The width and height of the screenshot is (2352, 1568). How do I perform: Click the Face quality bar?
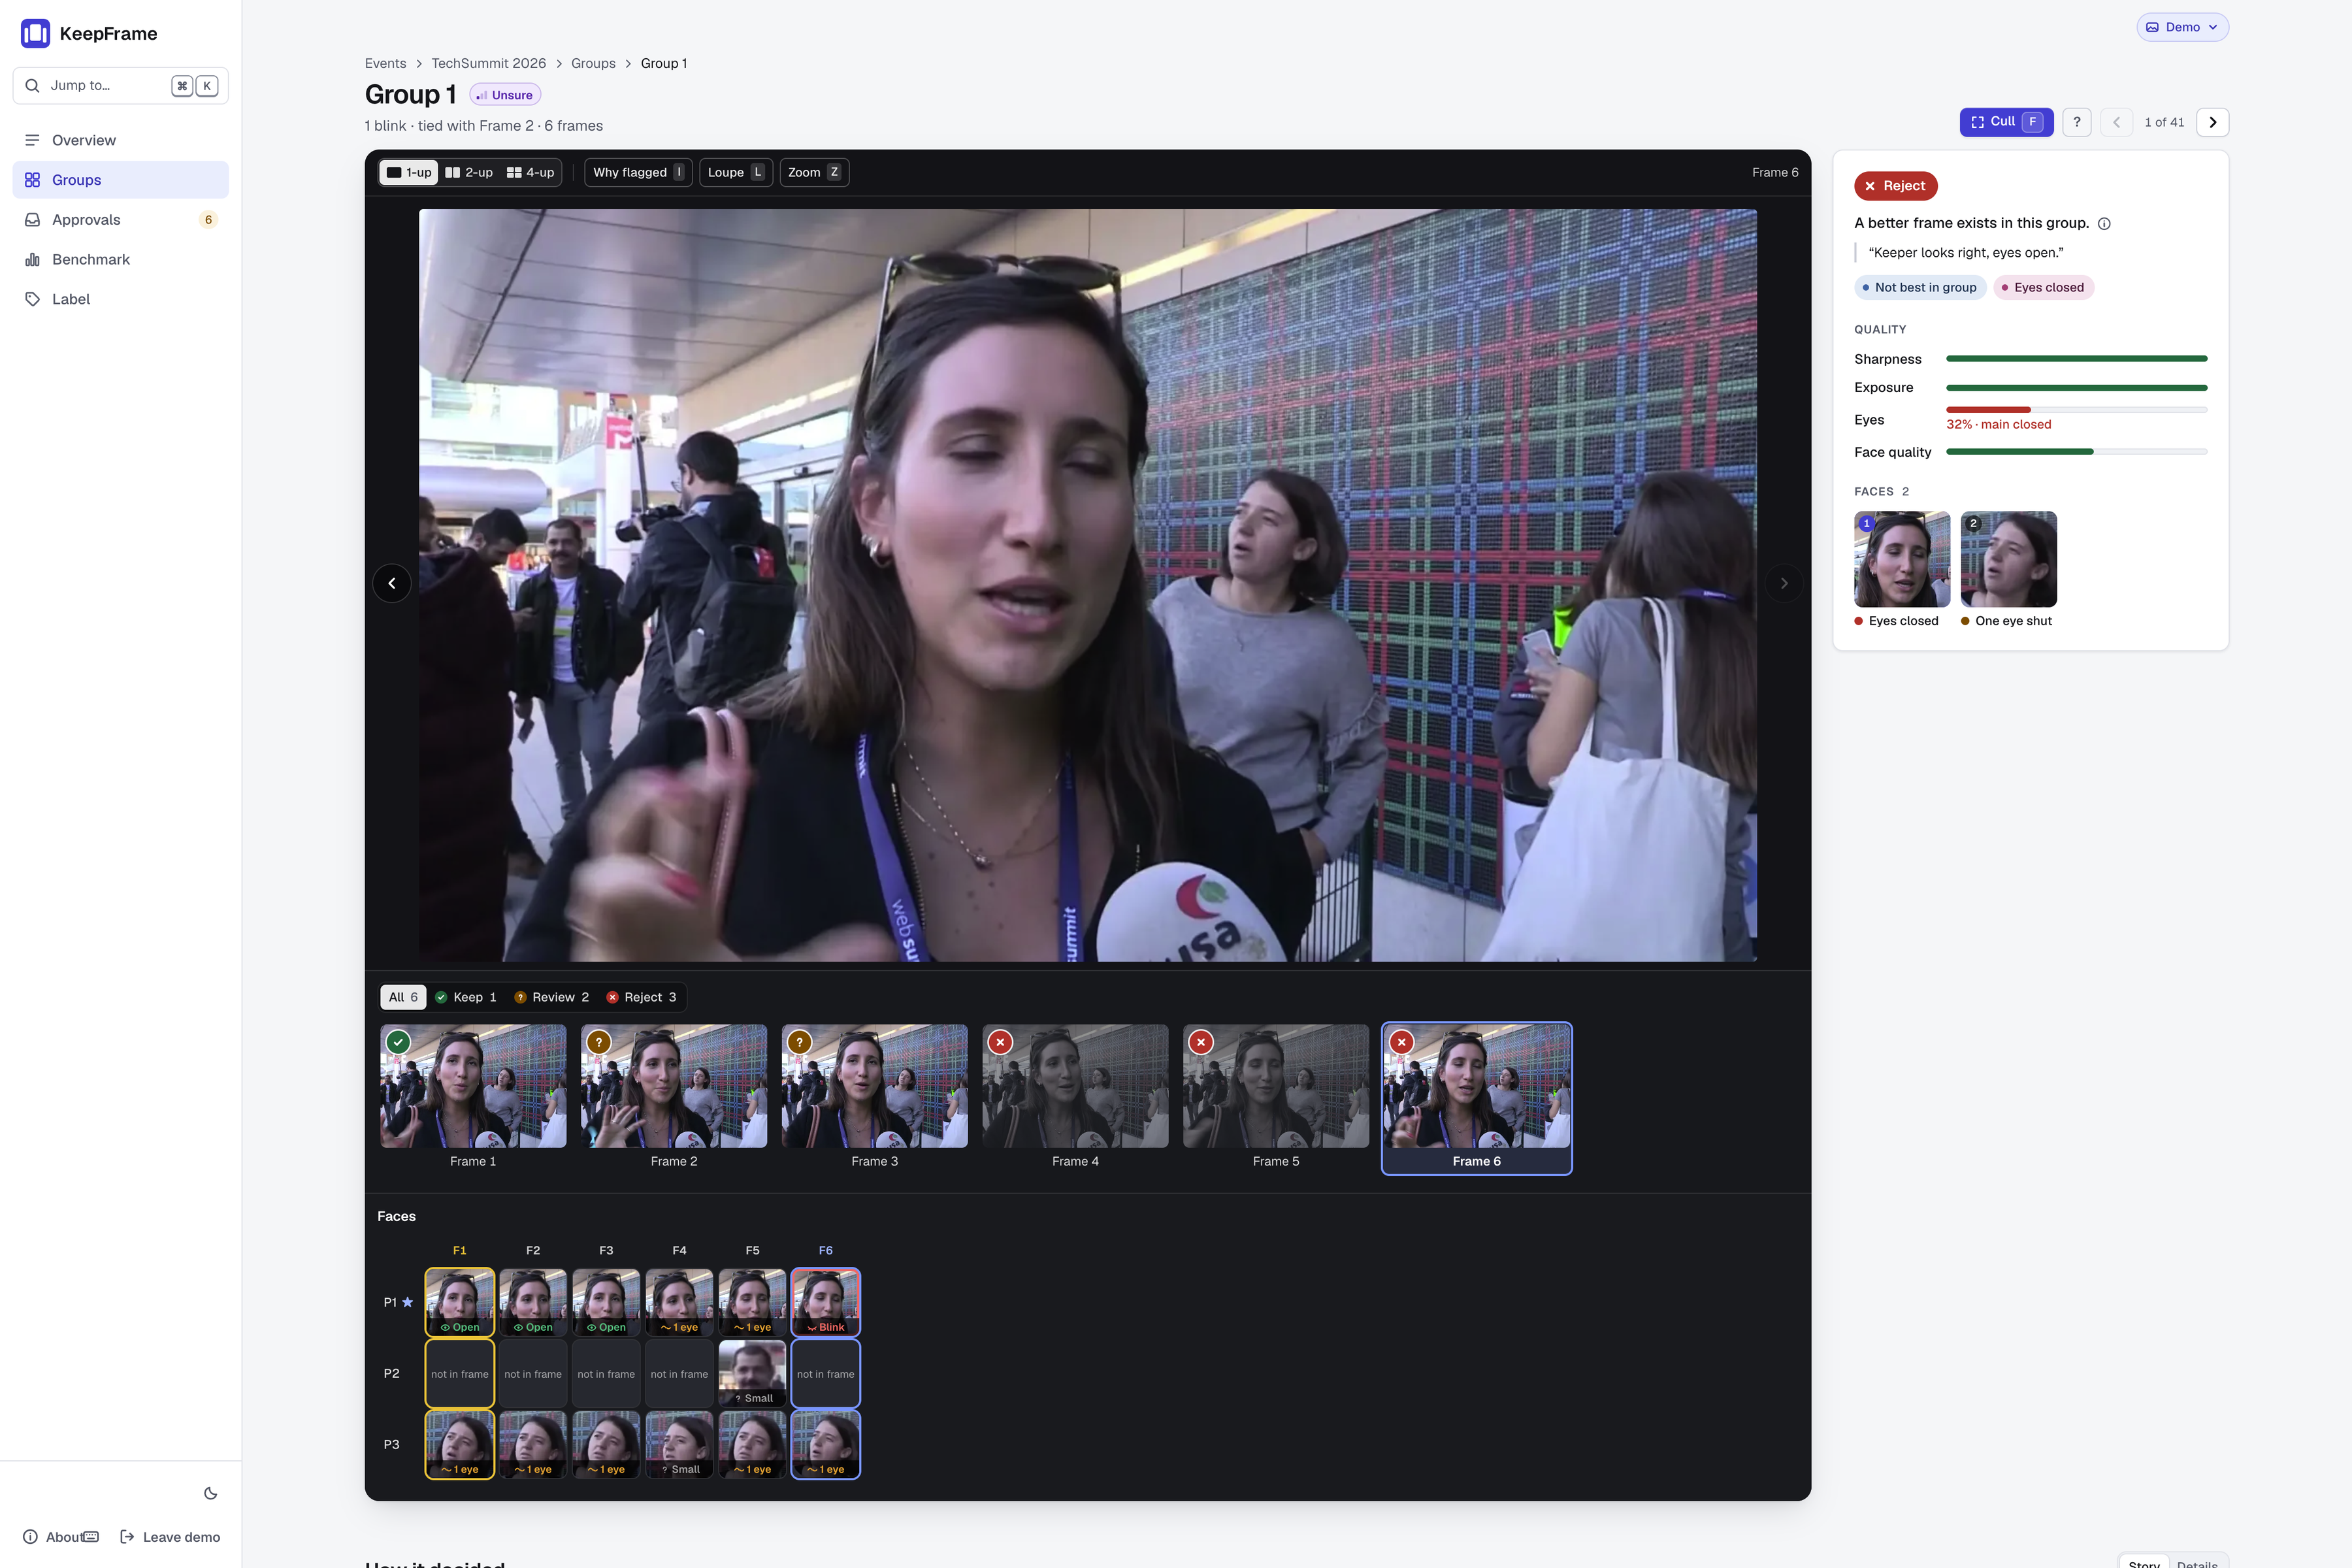click(x=2076, y=452)
